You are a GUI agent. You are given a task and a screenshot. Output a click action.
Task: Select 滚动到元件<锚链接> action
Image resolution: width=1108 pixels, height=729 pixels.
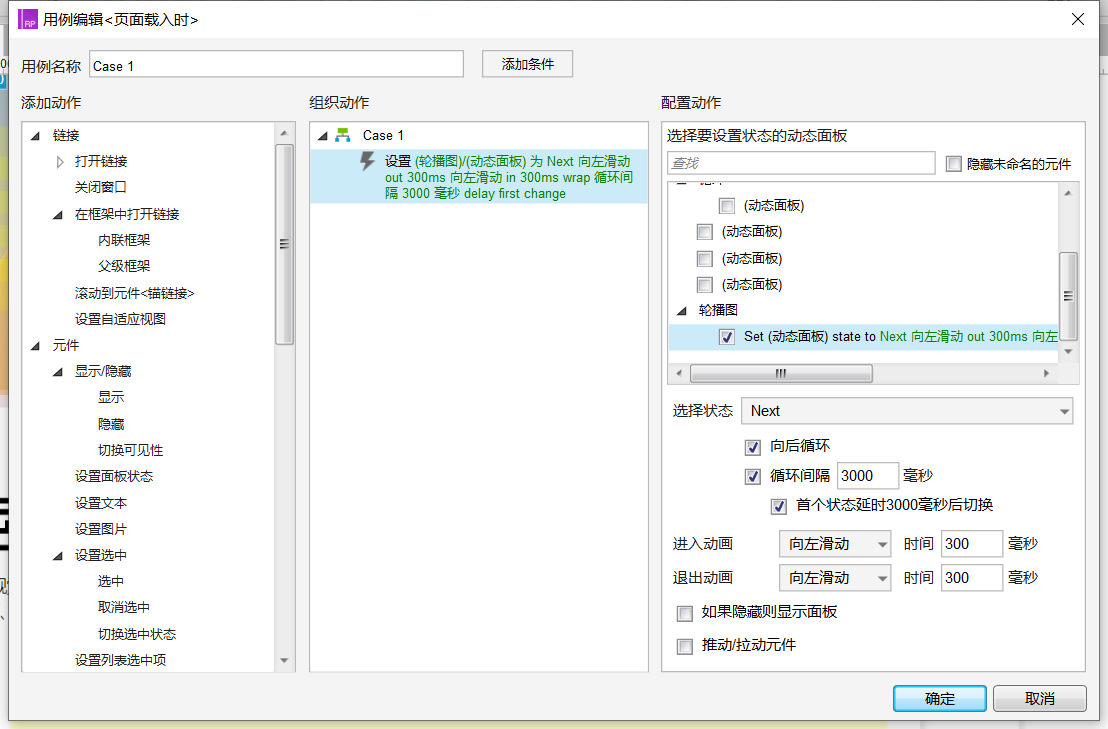[x=134, y=293]
